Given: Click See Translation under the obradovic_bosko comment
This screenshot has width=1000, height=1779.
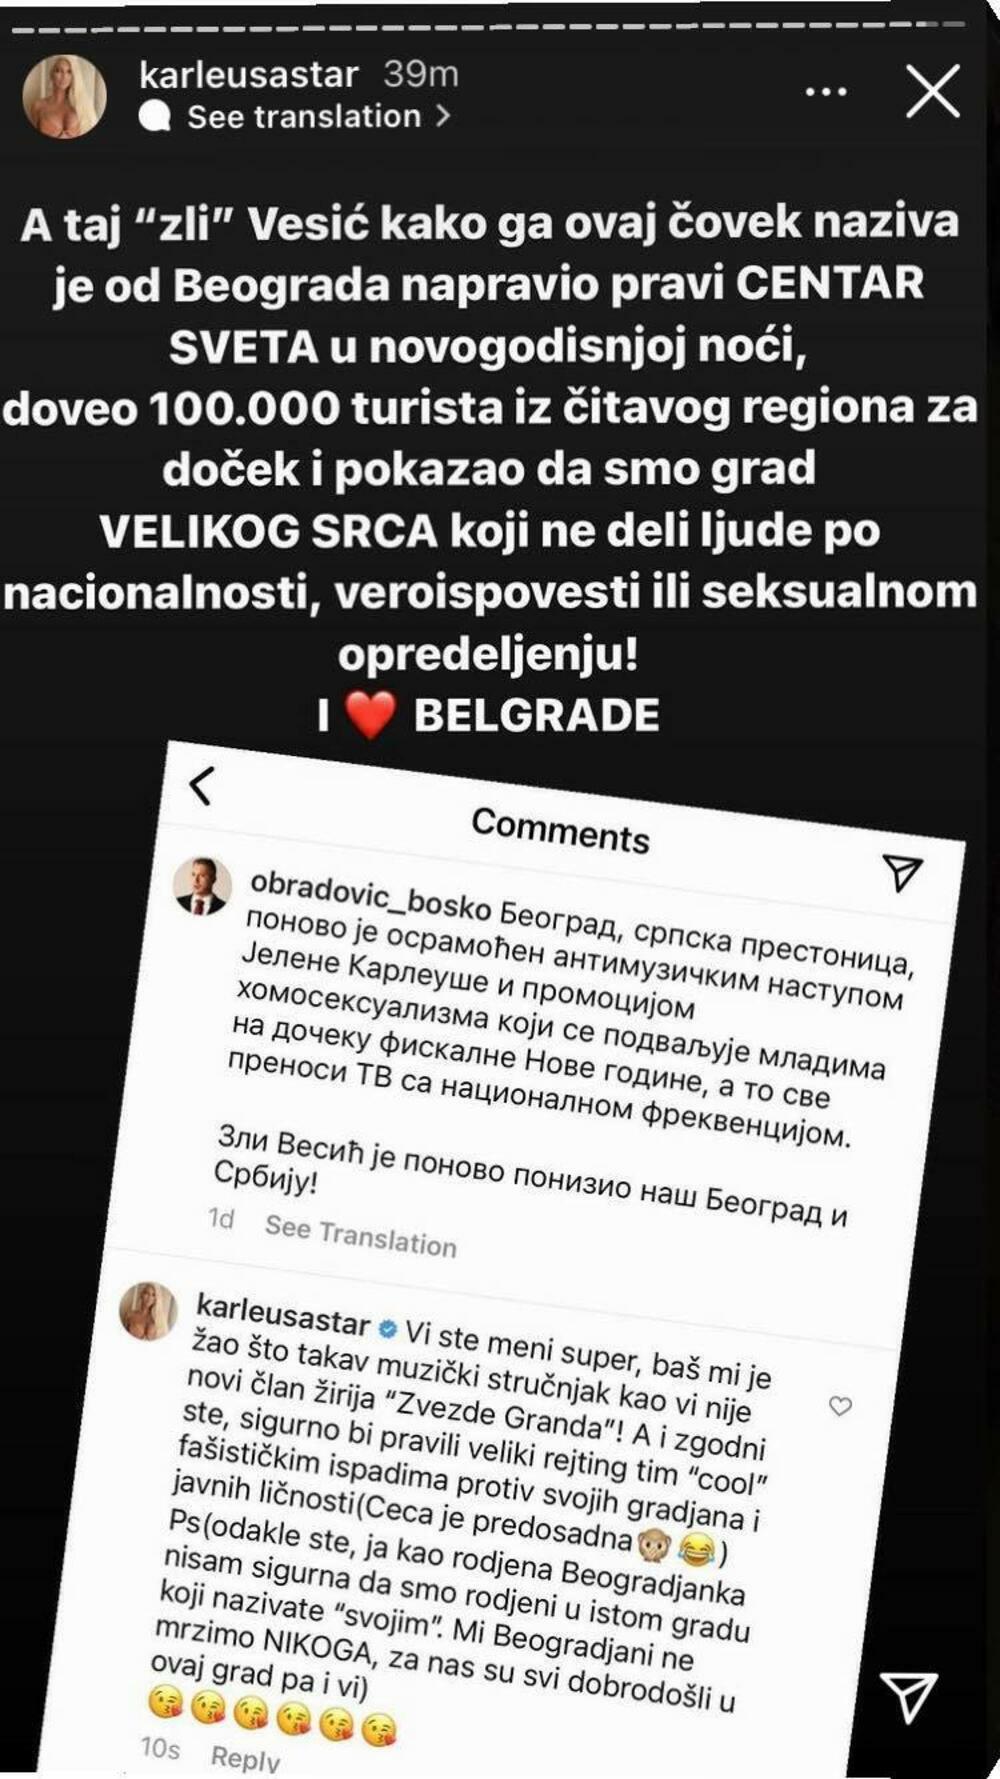Looking at the screenshot, I should coord(360,1235).
